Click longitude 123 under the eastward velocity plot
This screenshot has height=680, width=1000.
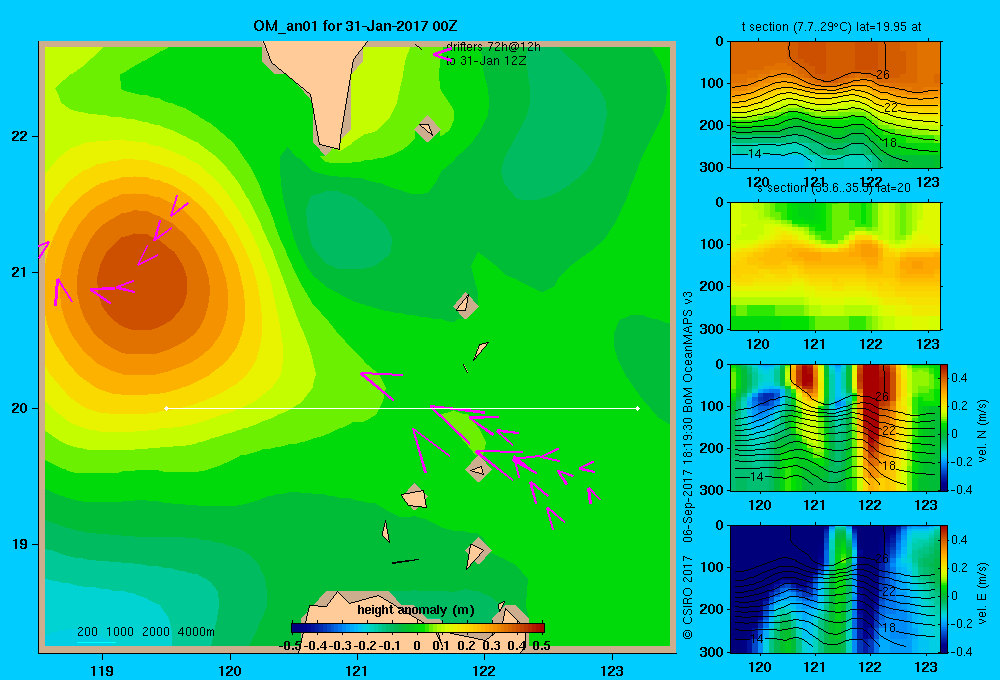pyautogui.click(x=926, y=667)
